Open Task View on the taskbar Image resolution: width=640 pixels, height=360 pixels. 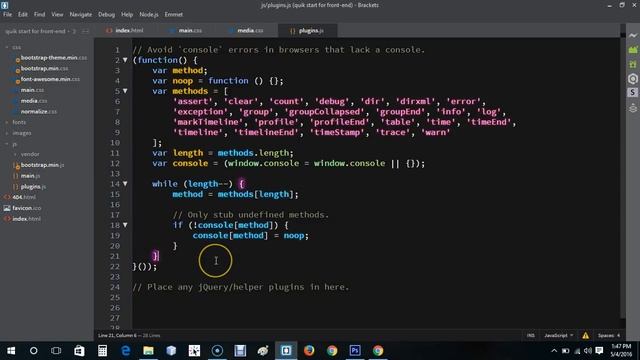56,351
